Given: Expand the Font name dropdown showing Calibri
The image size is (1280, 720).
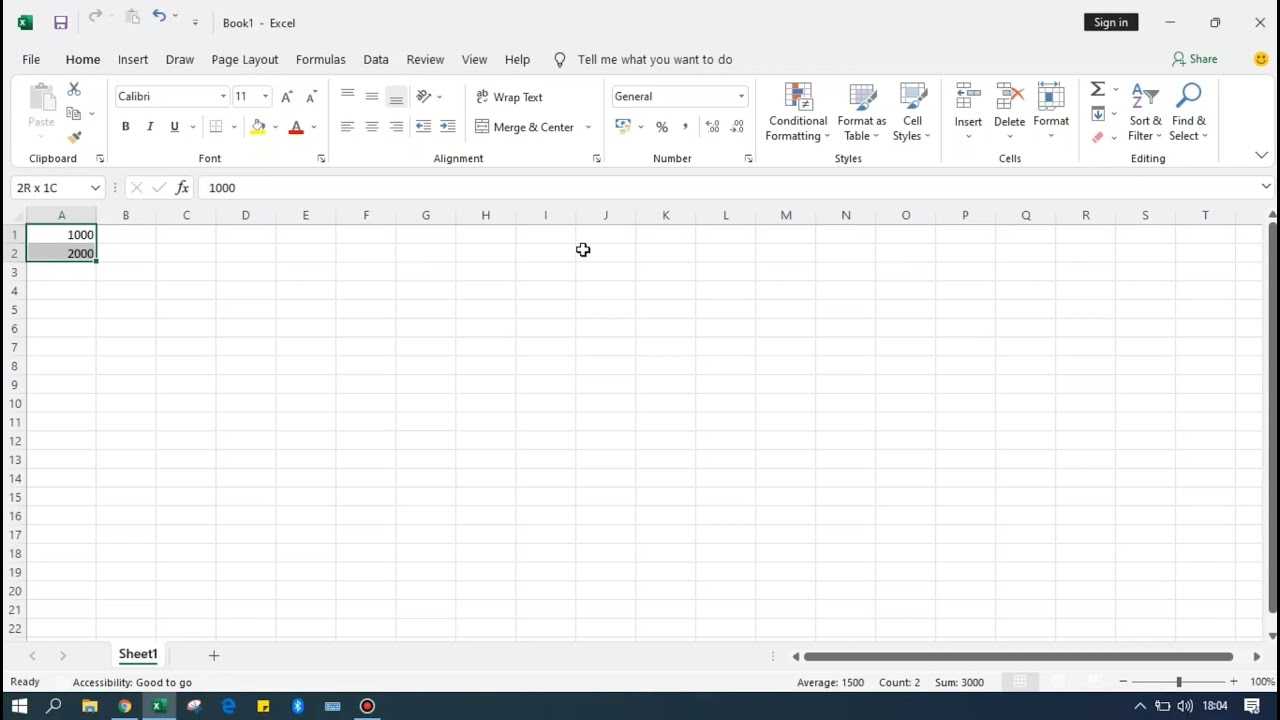Looking at the screenshot, I should 223,96.
